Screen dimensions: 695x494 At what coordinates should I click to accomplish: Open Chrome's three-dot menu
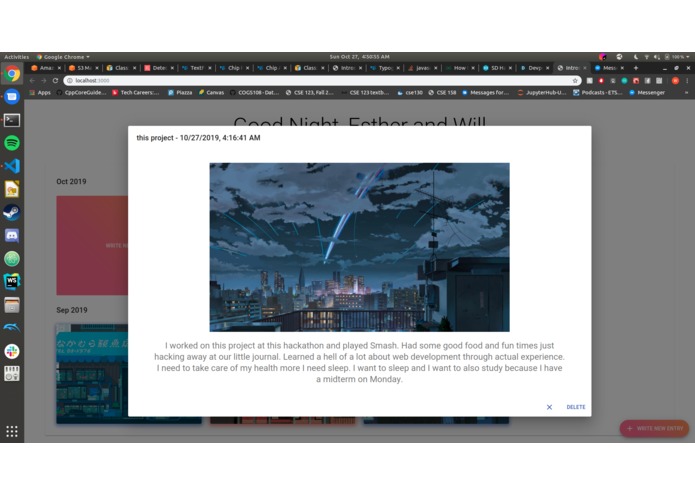[x=687, y=81]
